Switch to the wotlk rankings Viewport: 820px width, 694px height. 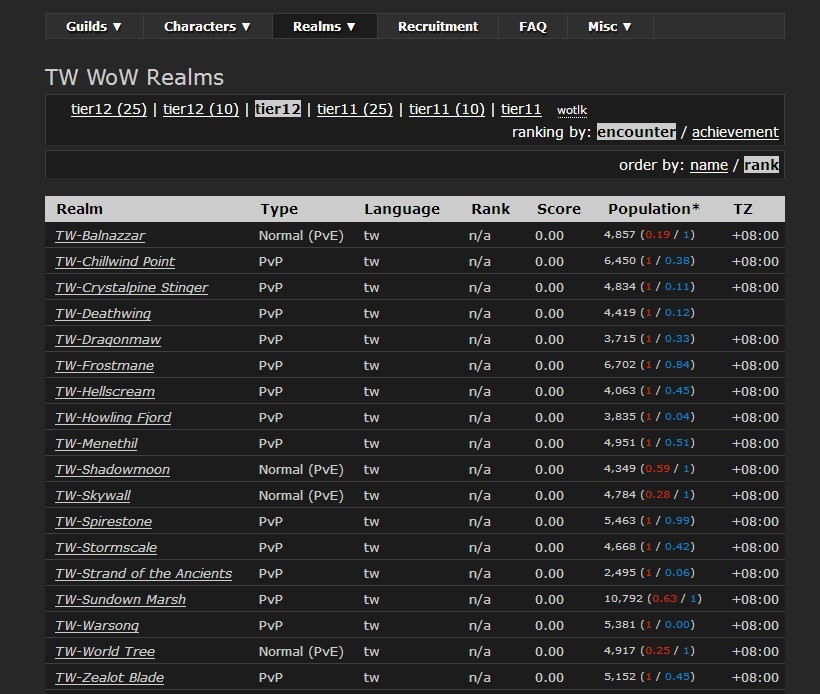[572, 110]
